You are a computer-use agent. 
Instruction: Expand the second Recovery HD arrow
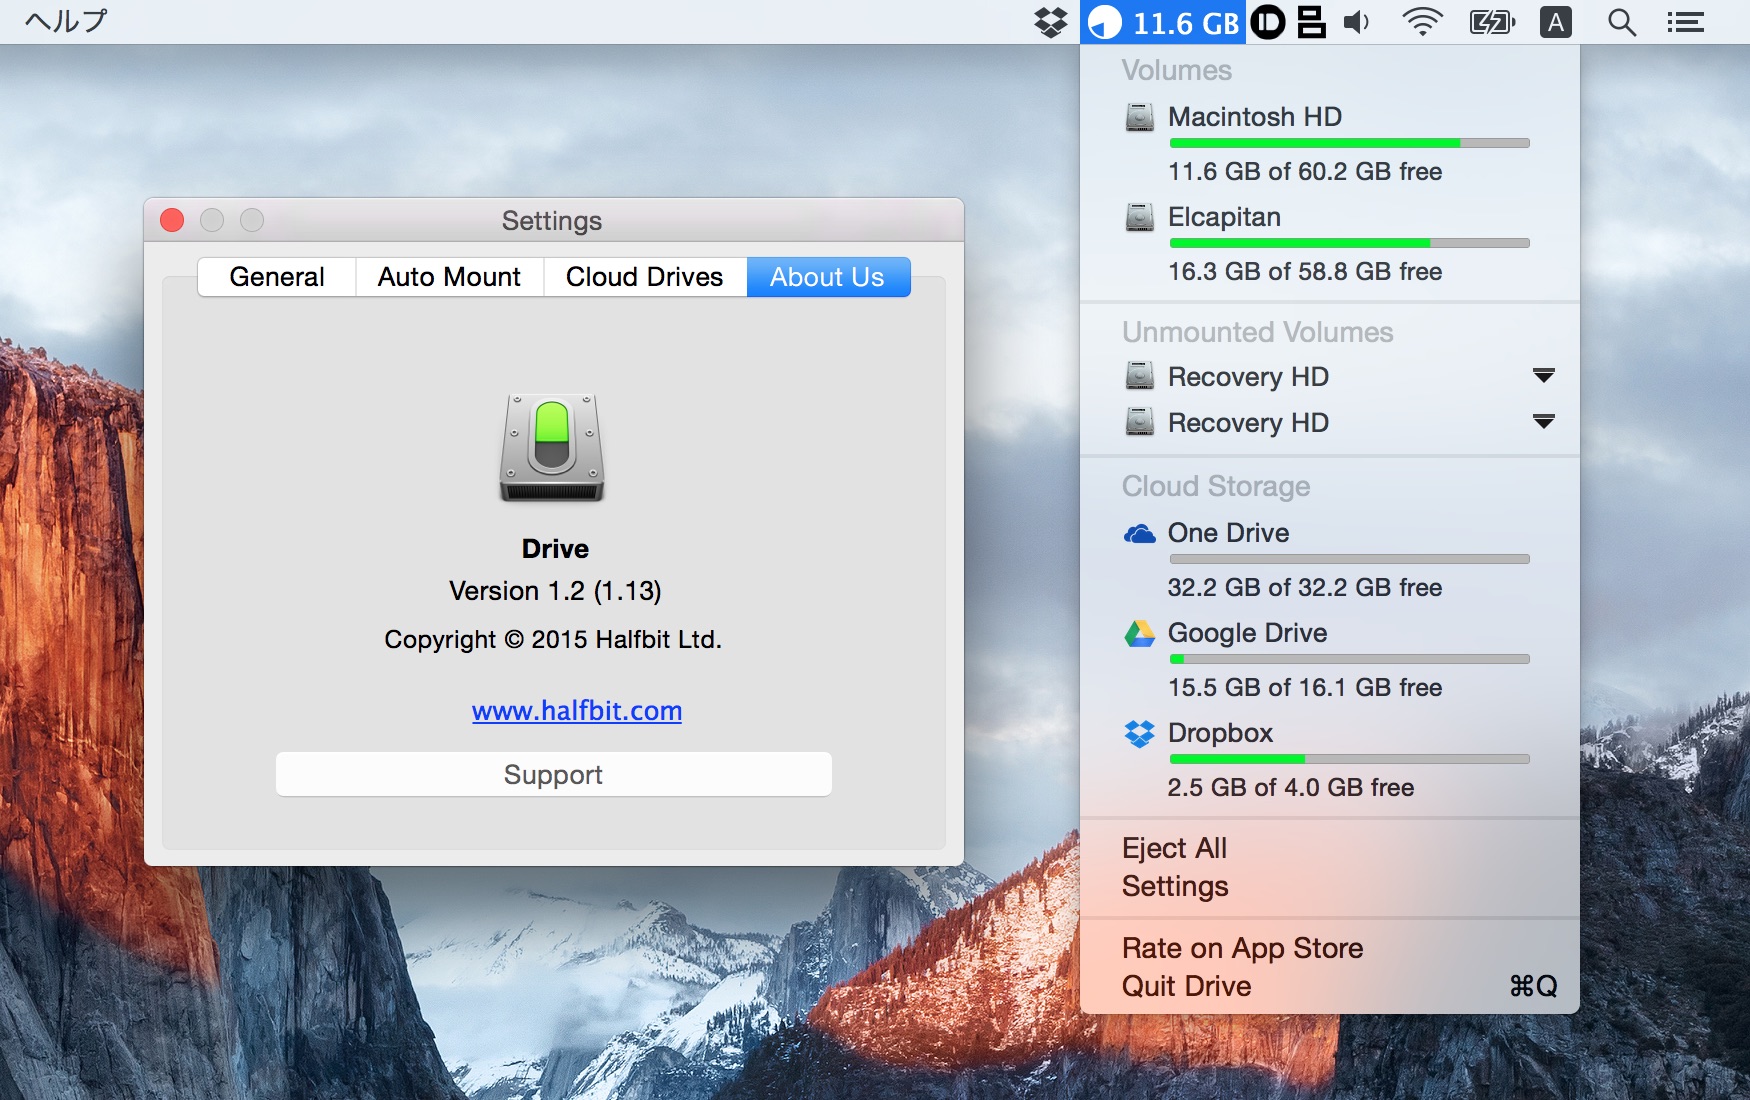tap(1544, 422)
